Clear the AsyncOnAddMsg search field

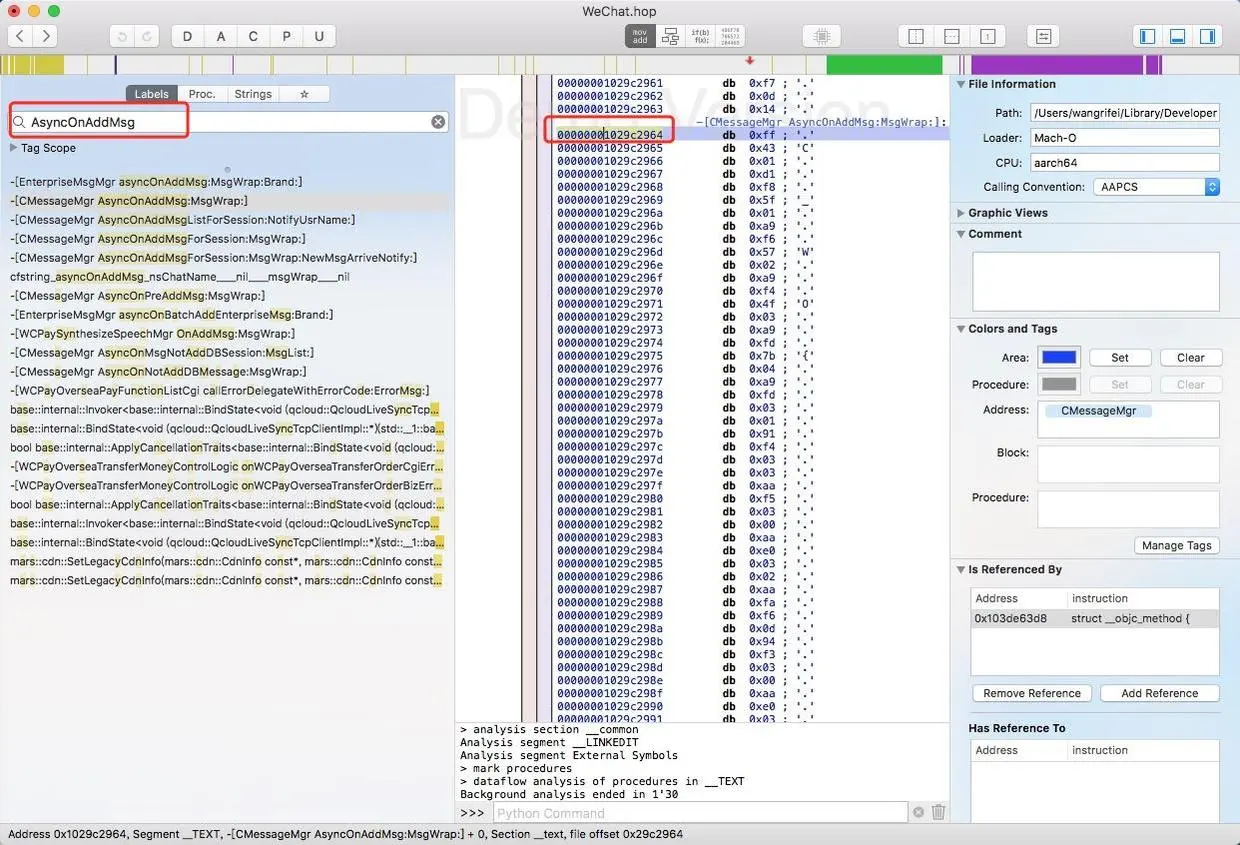point(438,122)
